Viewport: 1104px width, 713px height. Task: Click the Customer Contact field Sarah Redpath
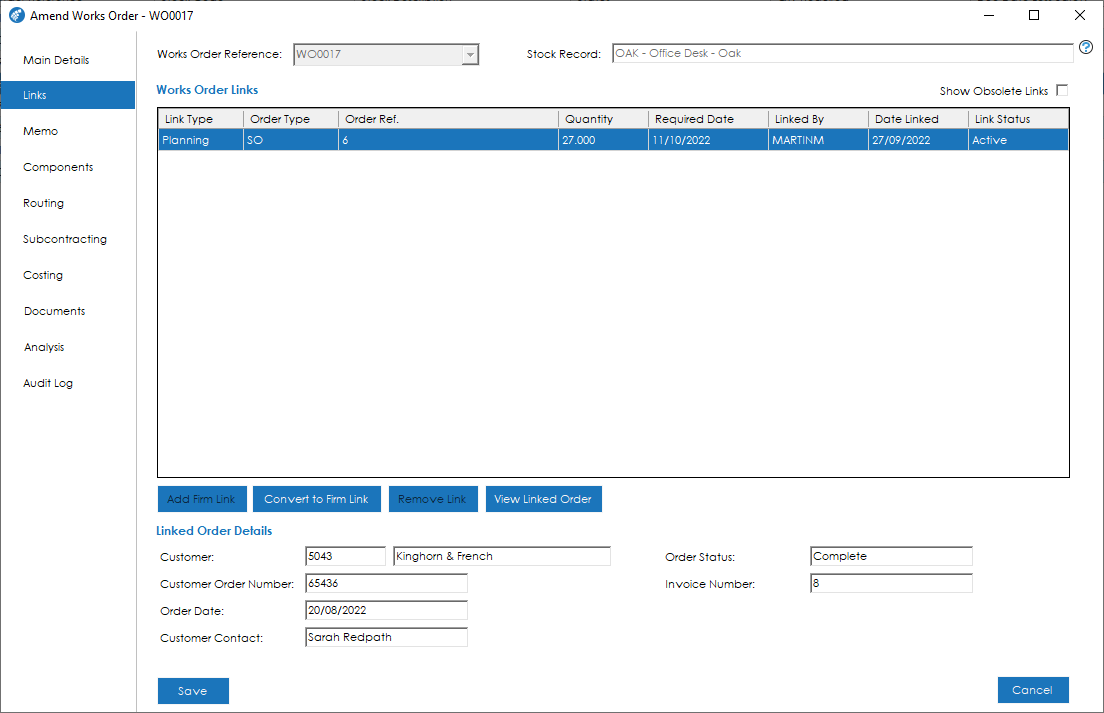click(x=387, y=637)
